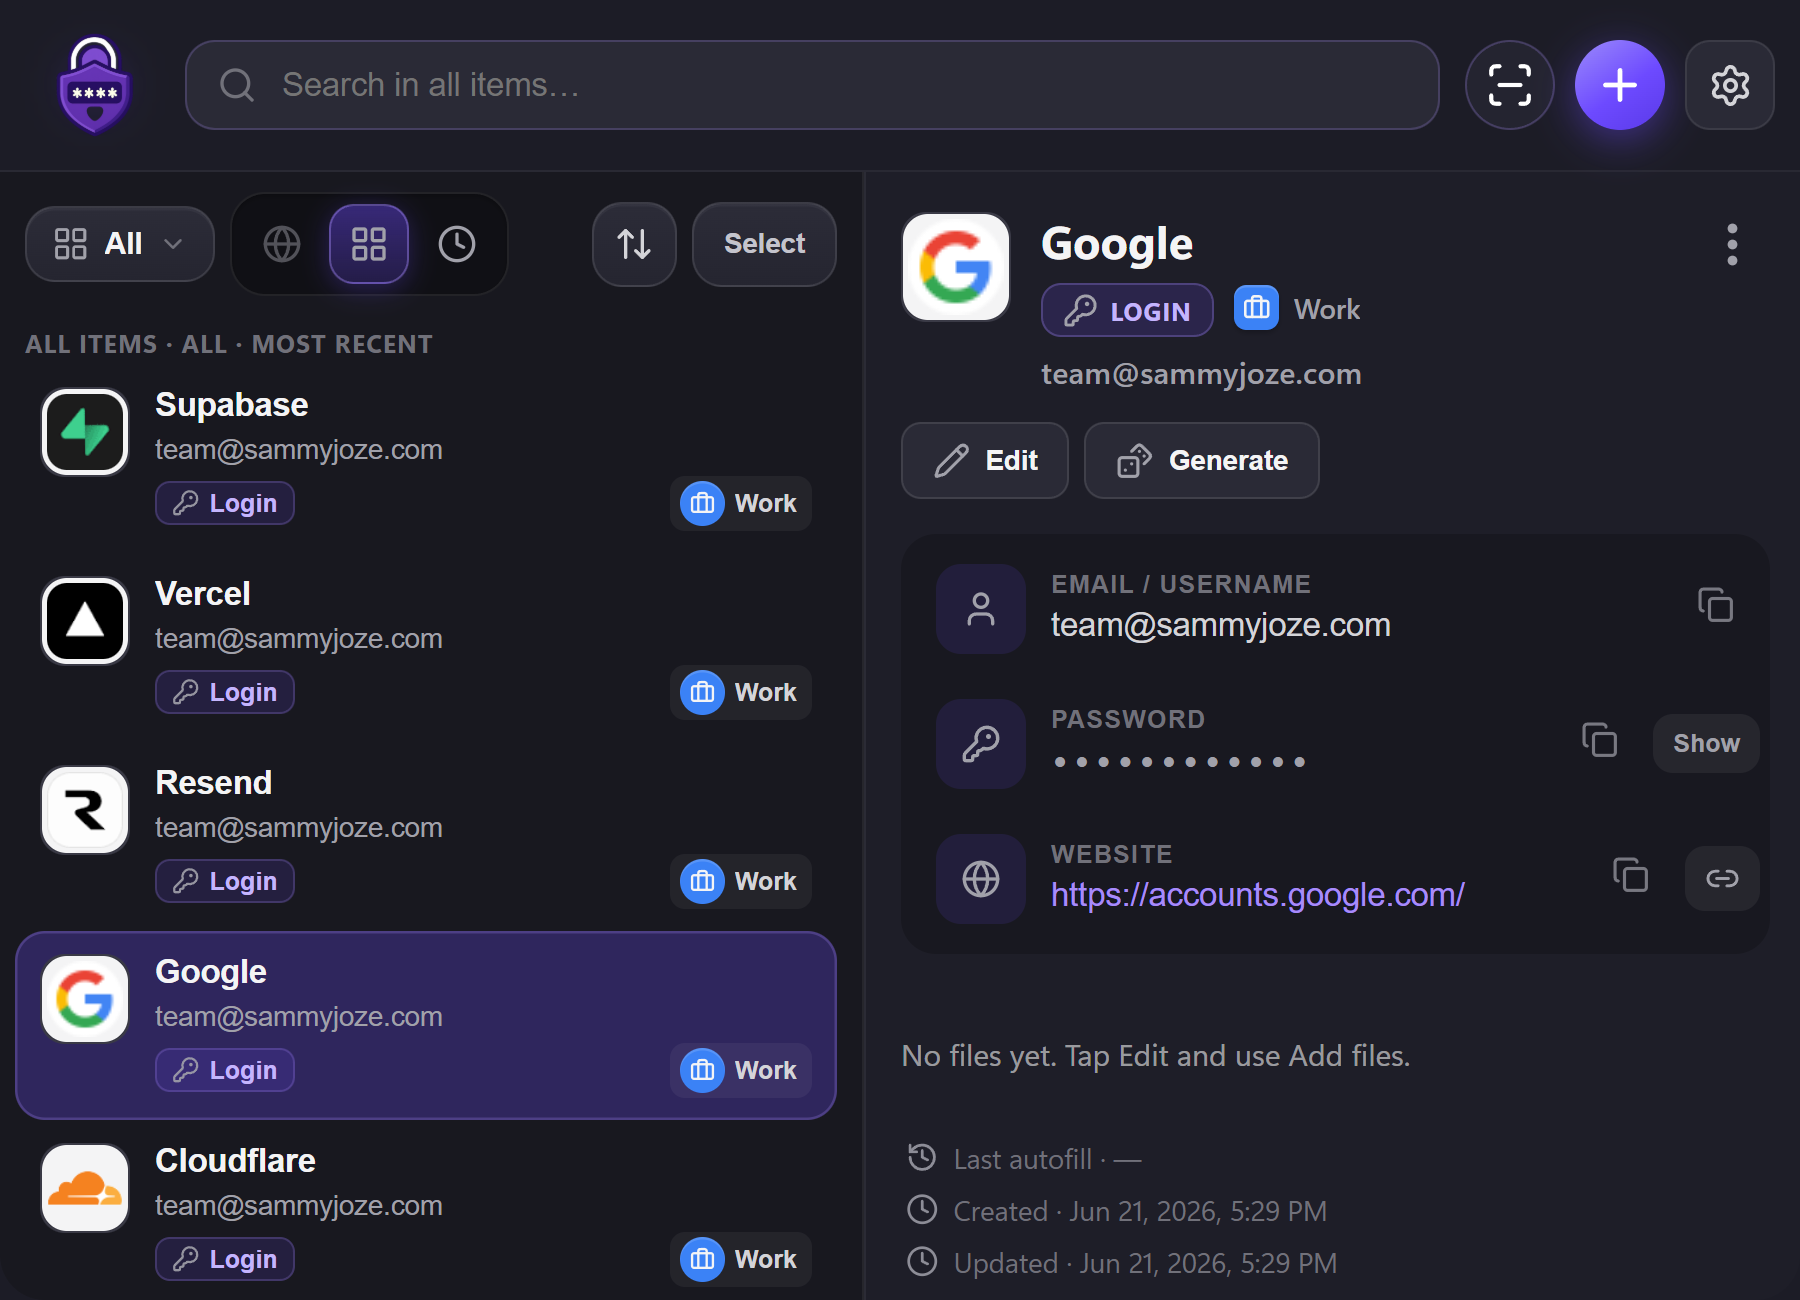Open the Supabase item
The height and width of the screenshot is (1300, 1800).
pos(426,457)
